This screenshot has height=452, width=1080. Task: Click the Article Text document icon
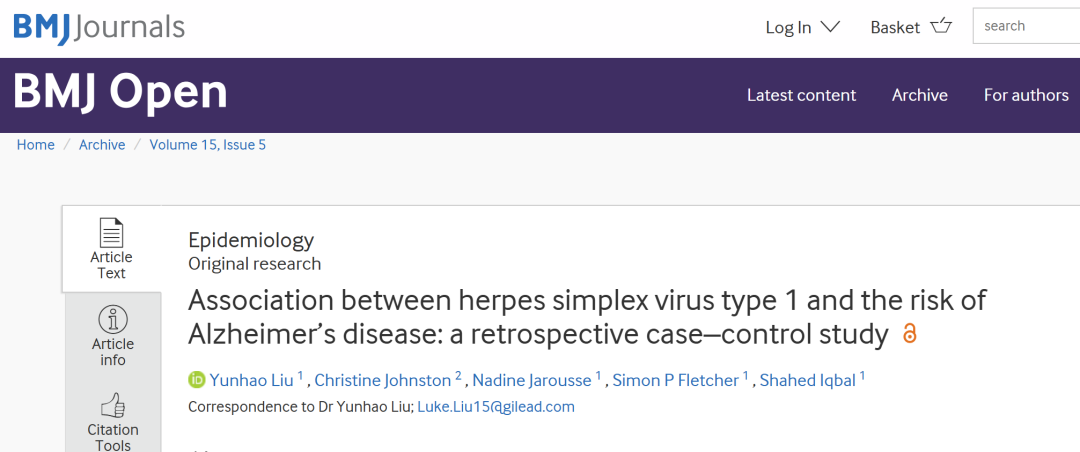(112, 233)
